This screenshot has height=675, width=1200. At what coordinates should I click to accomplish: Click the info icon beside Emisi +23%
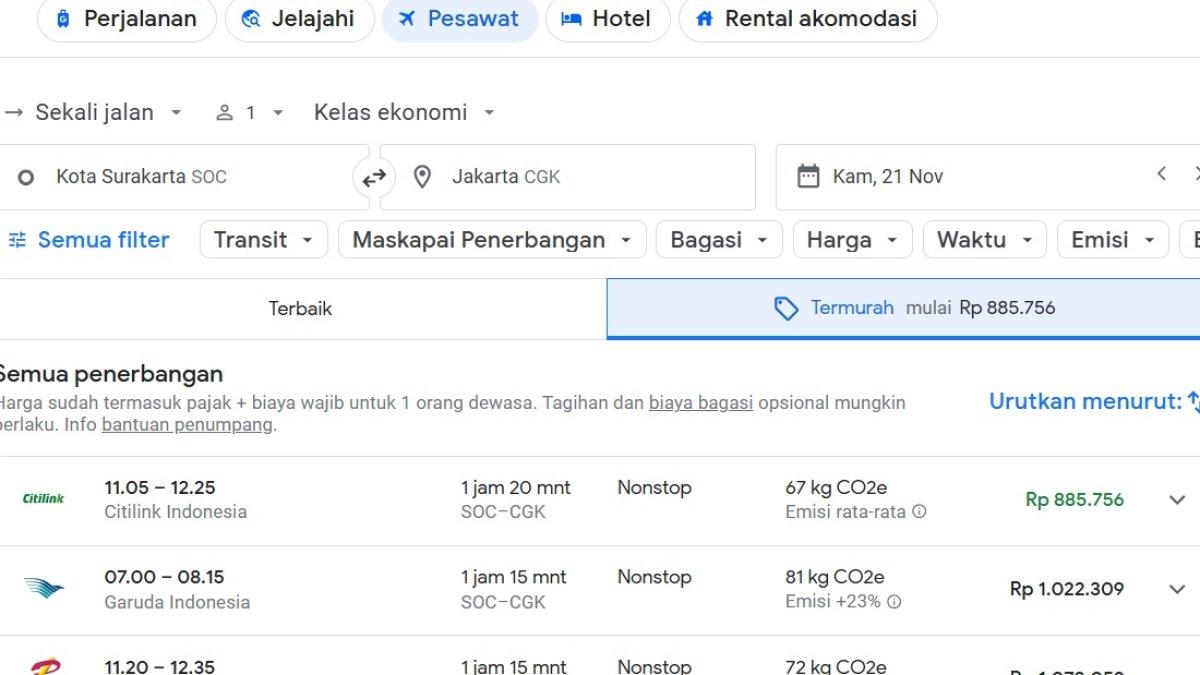(894, 602)
